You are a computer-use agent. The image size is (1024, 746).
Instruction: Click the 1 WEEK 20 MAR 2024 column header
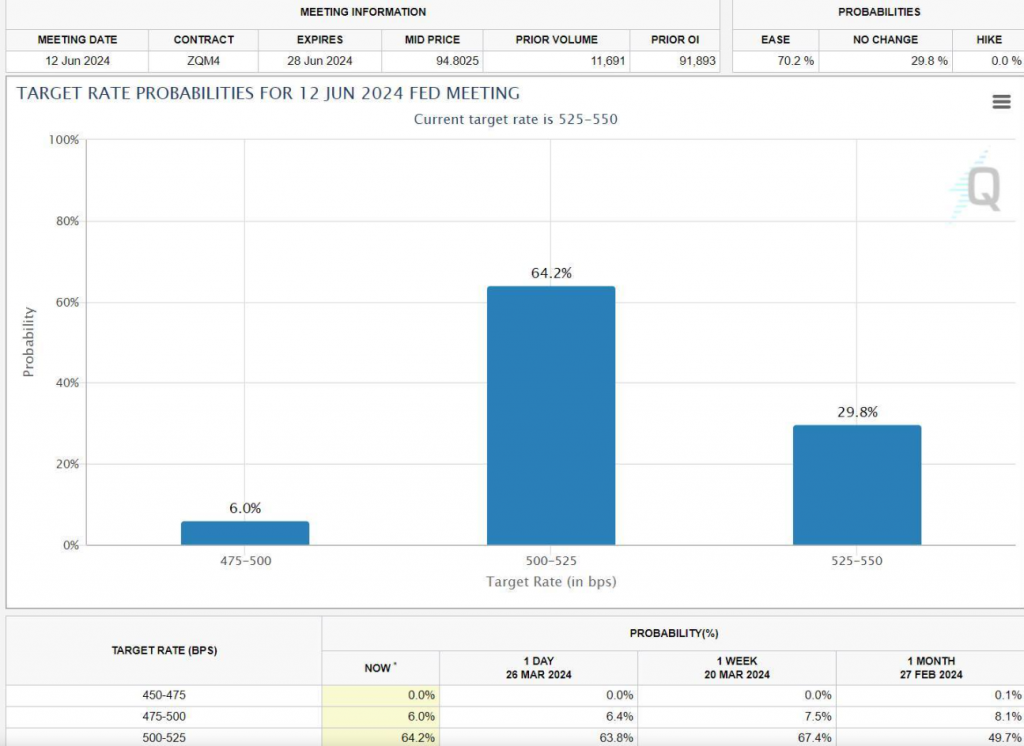point(736,667)
